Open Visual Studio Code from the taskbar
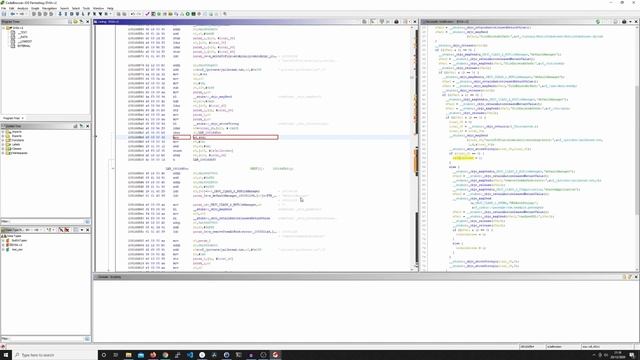The width and height of the screenshot is (640, 360). (x=190, y=355)
